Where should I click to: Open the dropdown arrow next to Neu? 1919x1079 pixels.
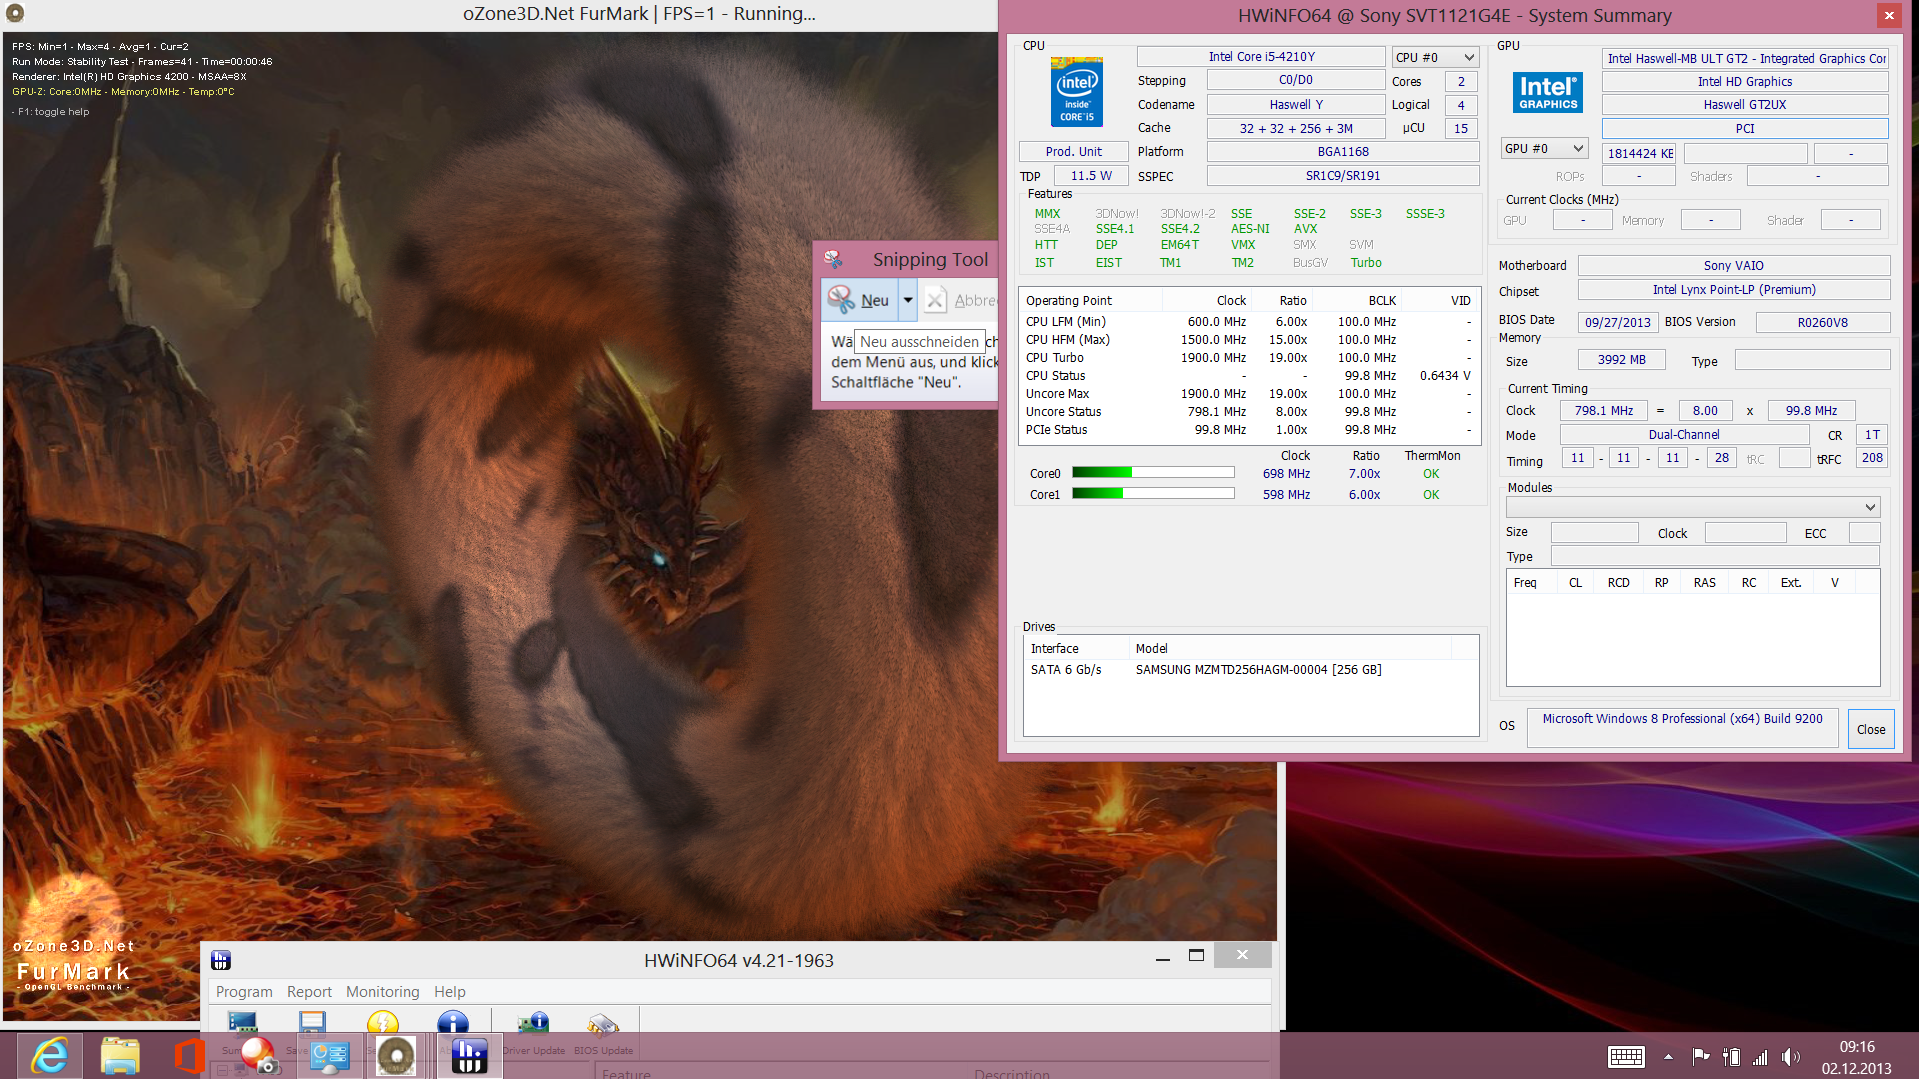[x=907, y=300]
